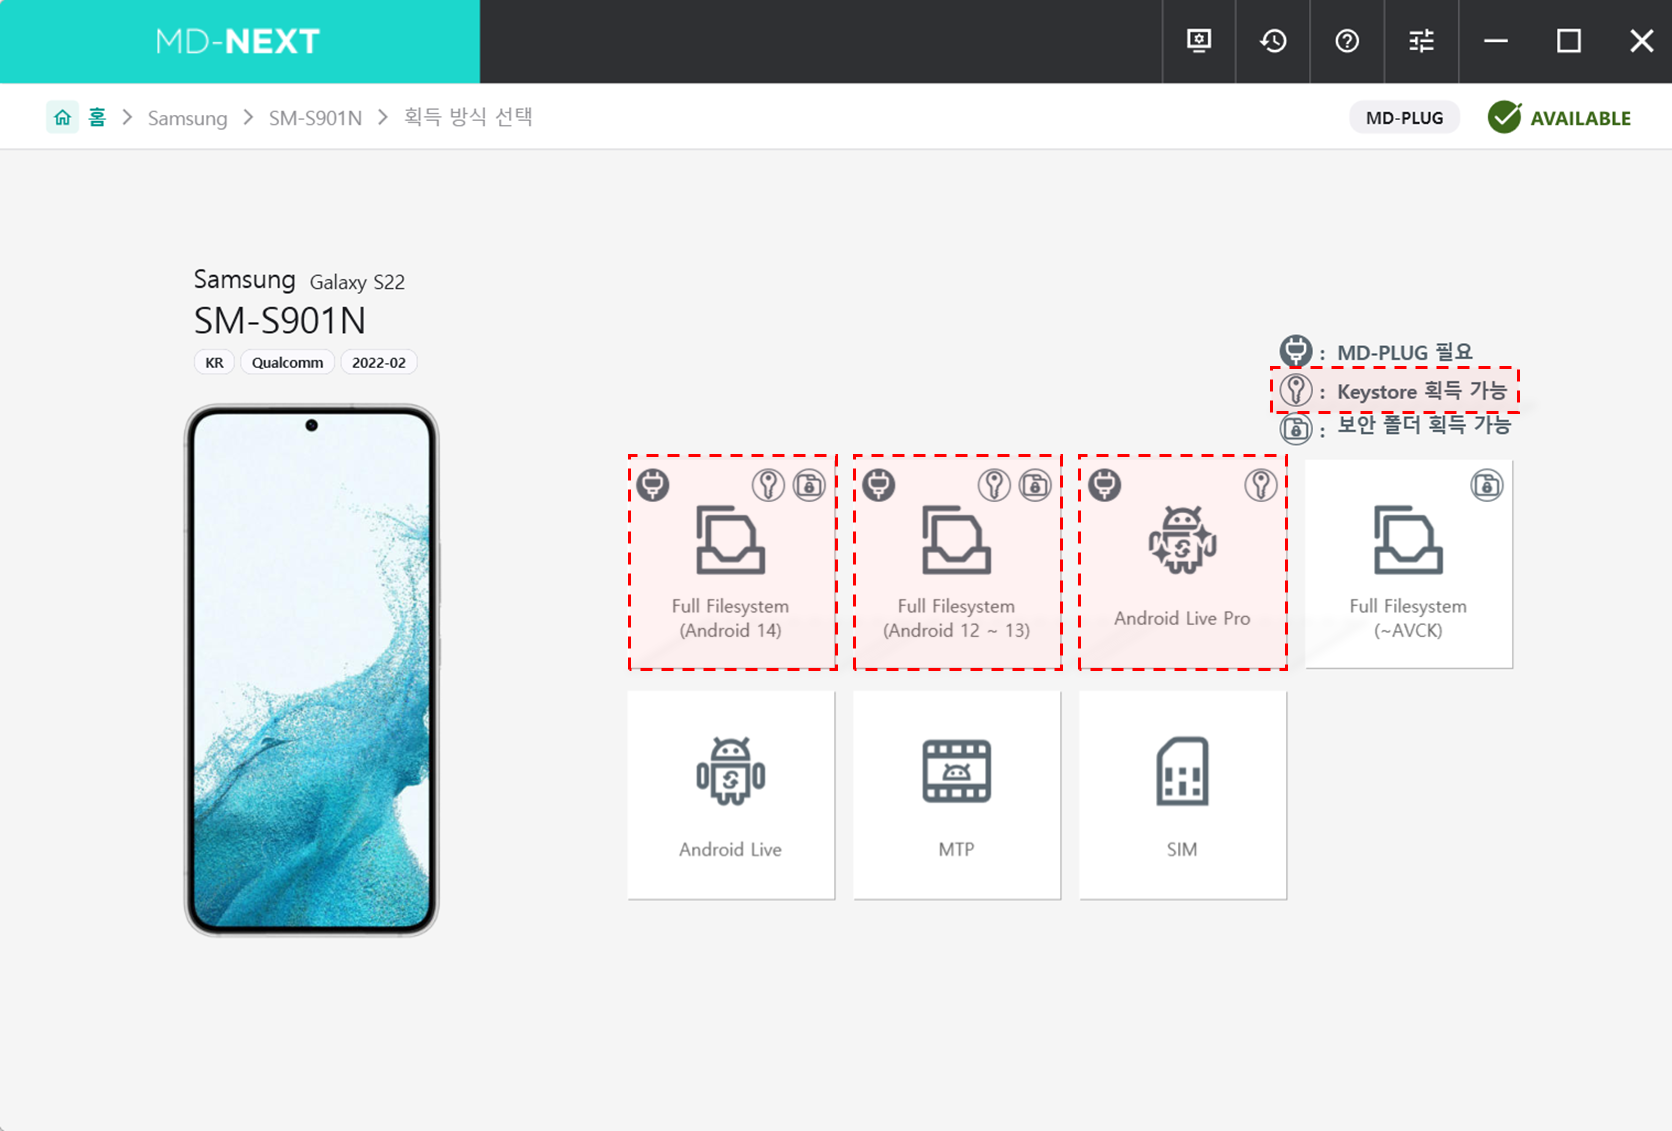1672x1131 pixels.
Task: Click the AVAILABLE green checkmark icon
Action: [x=1504, y=117]
